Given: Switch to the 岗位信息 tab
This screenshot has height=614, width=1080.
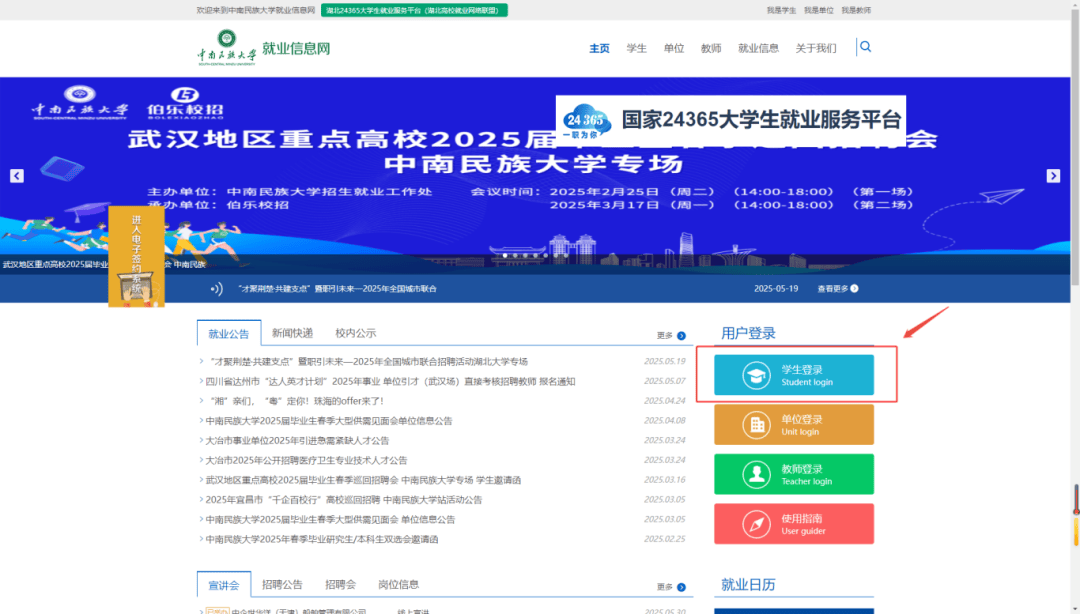Looking at the screenshot, I should (x=399, y=584).
